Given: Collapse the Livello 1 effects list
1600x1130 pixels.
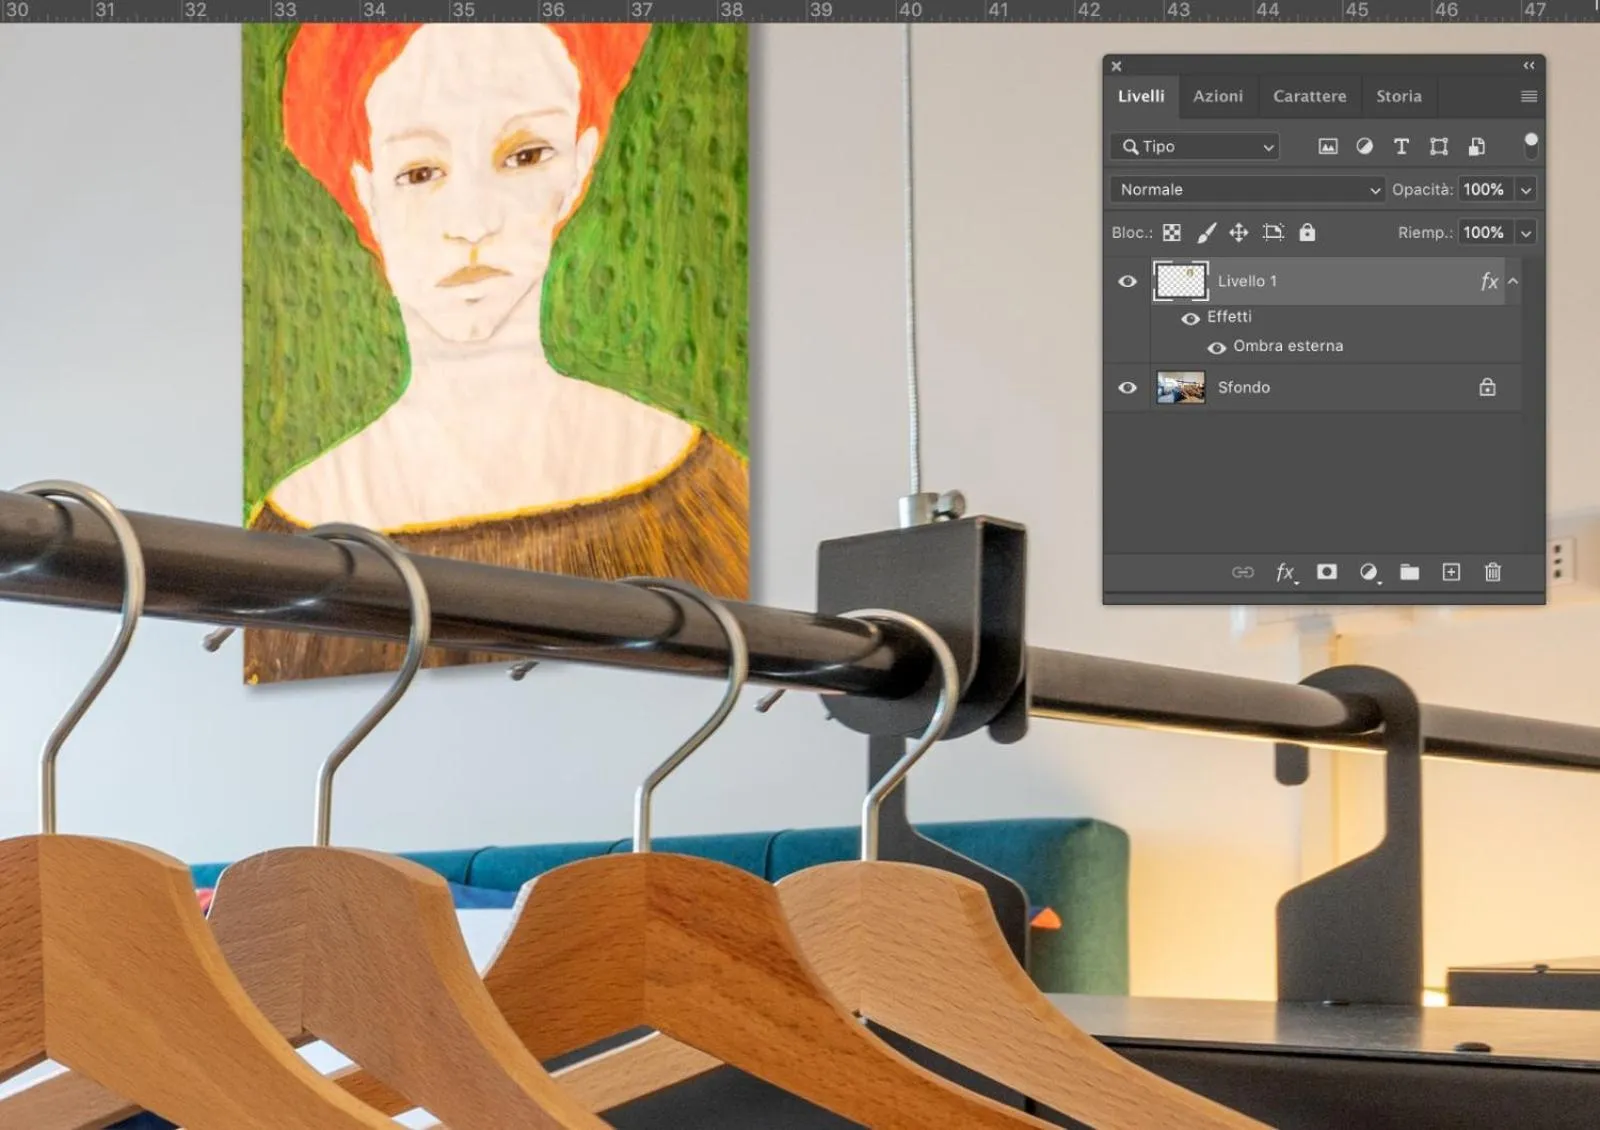Looking at the screenshot, I should coord(1513,282).
